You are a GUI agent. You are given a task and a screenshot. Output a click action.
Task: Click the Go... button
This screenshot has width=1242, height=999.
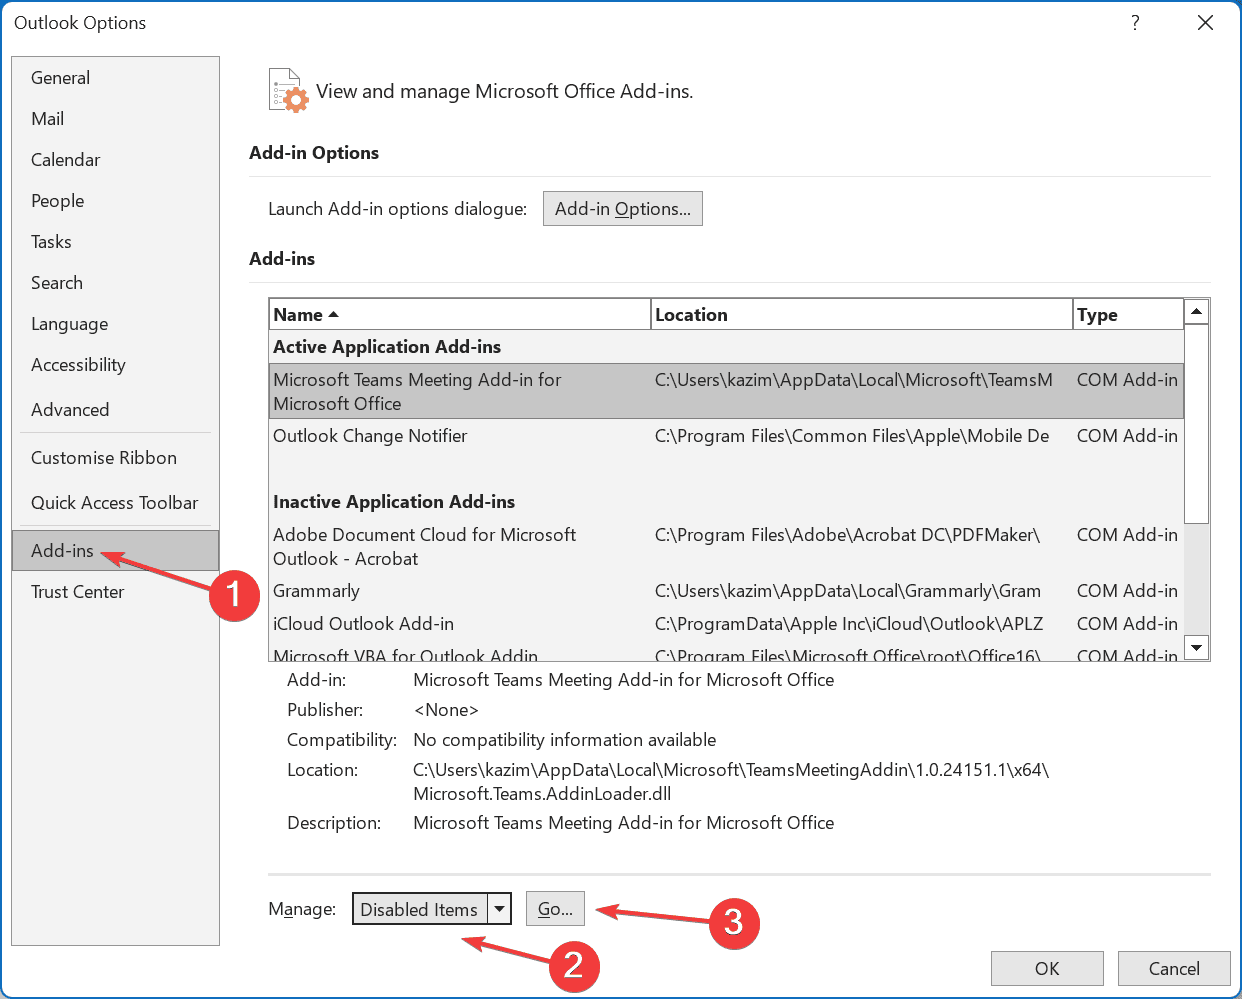click(x=555, y=909)
